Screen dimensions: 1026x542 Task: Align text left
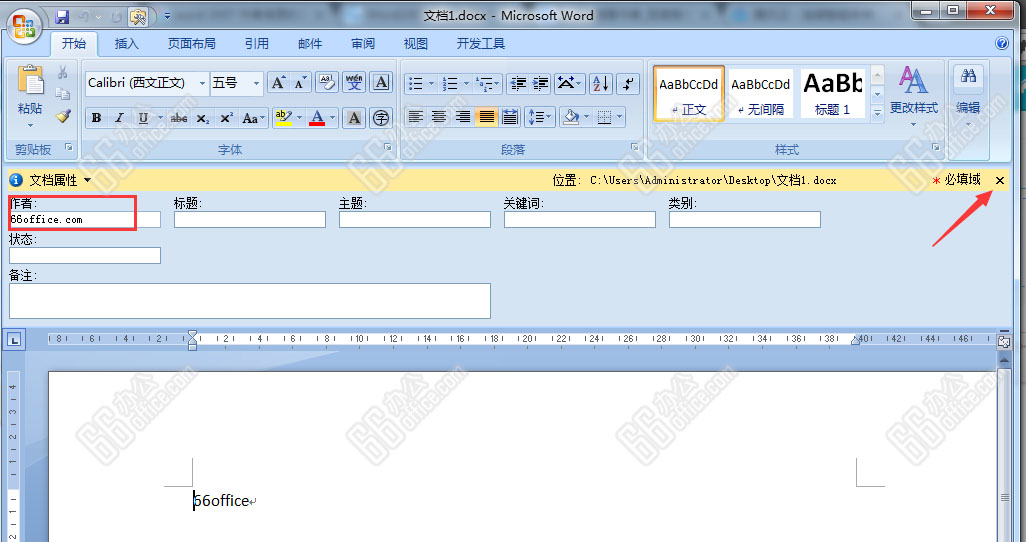[x=416, y=118]
